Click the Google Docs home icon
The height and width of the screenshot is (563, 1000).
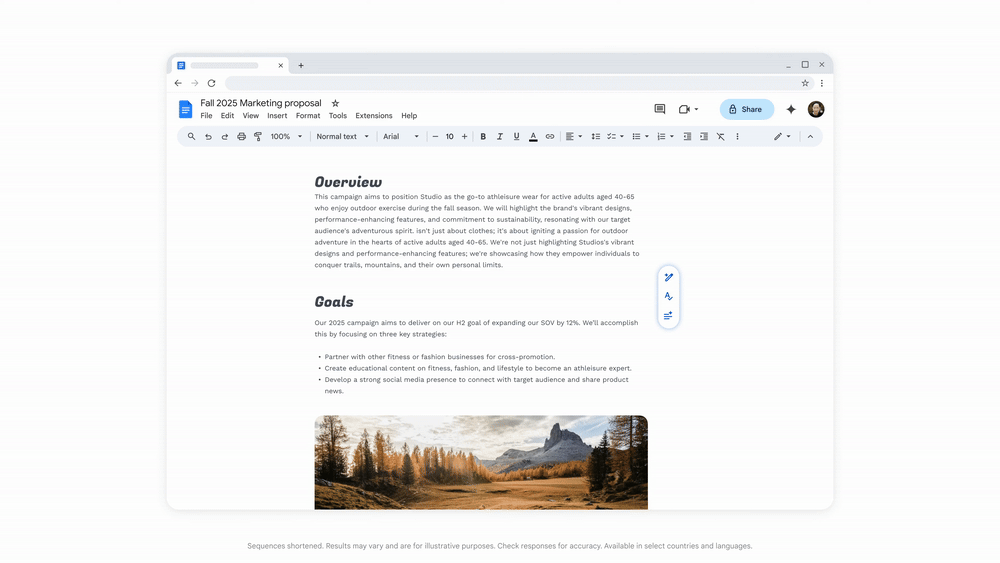click(185, 109)
